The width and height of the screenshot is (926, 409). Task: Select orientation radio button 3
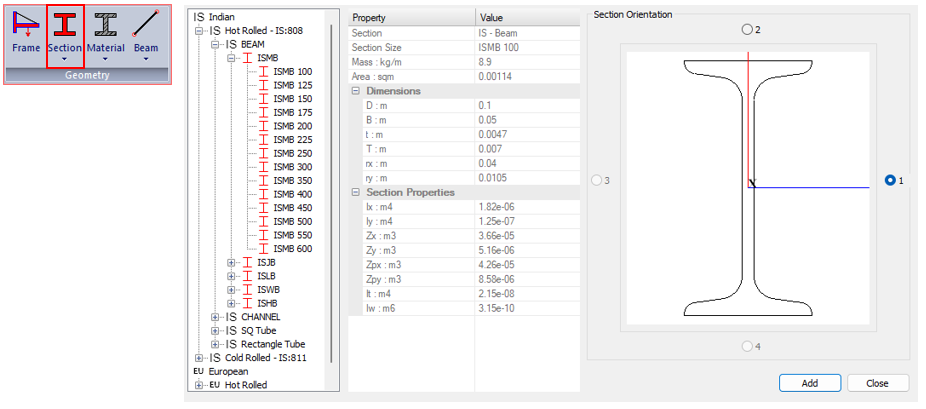point(598,181)
